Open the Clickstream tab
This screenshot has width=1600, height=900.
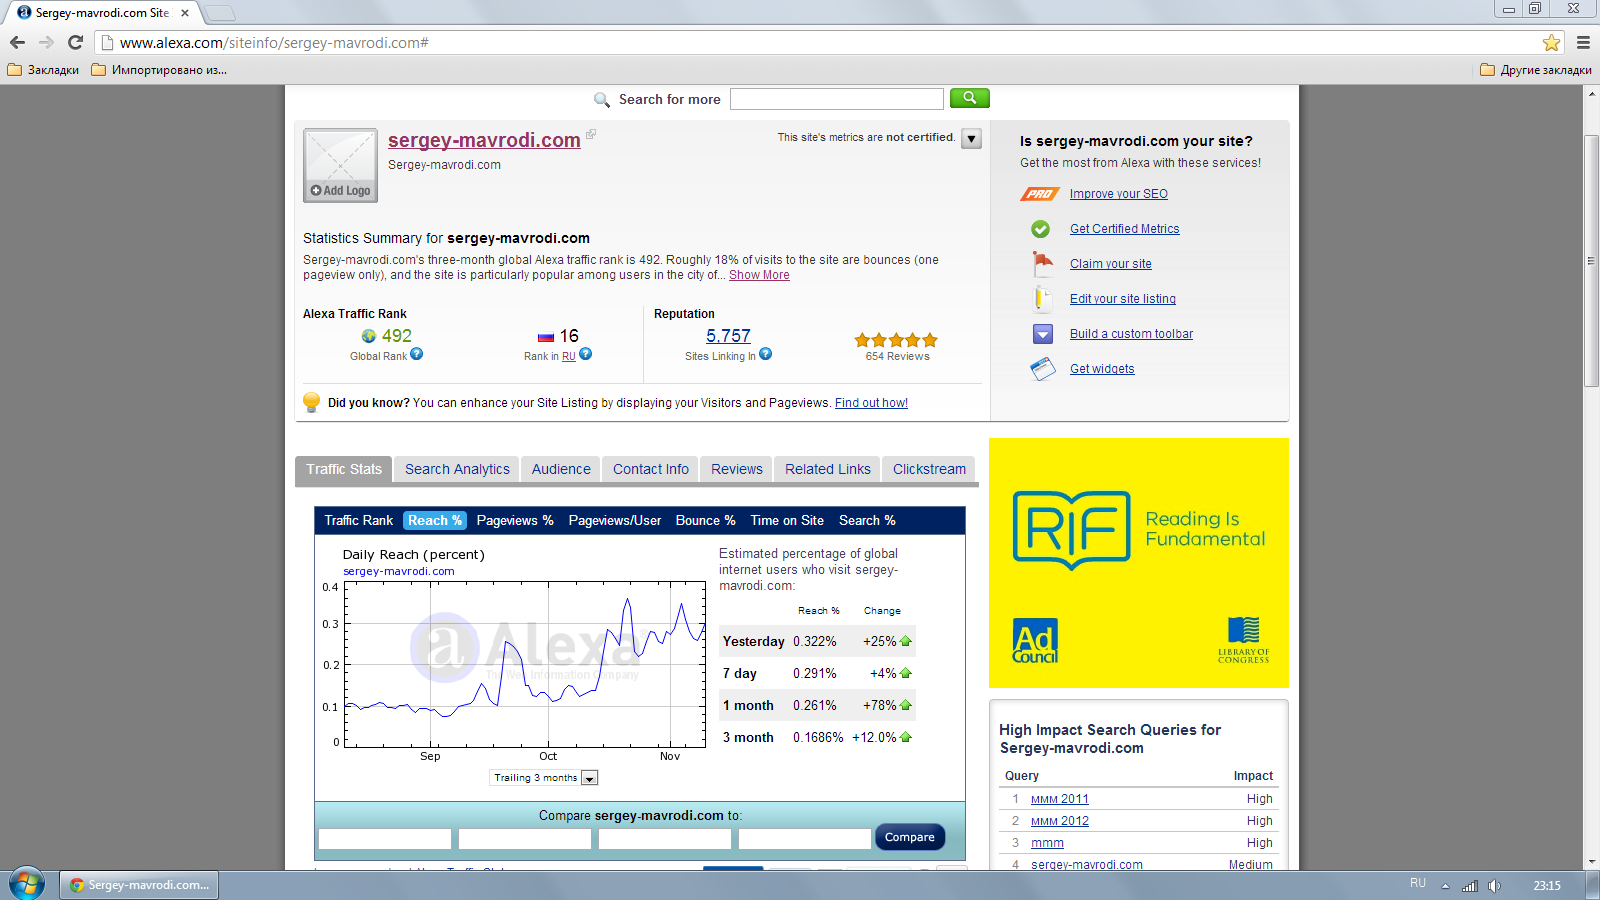point(929,469)
